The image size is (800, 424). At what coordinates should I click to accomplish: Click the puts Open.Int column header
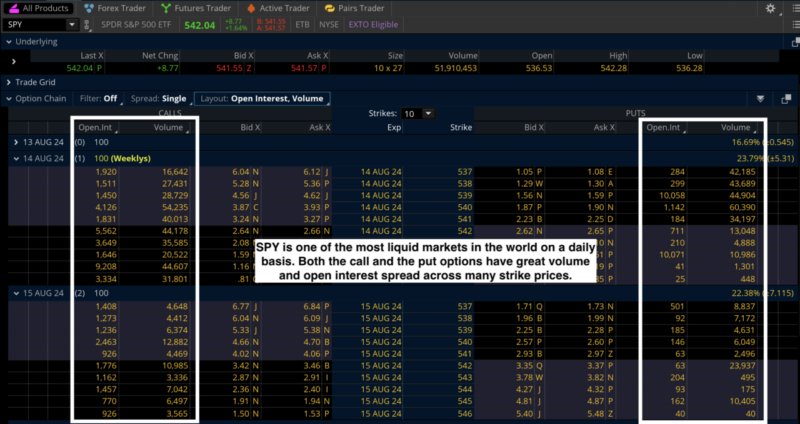(663, 128)
